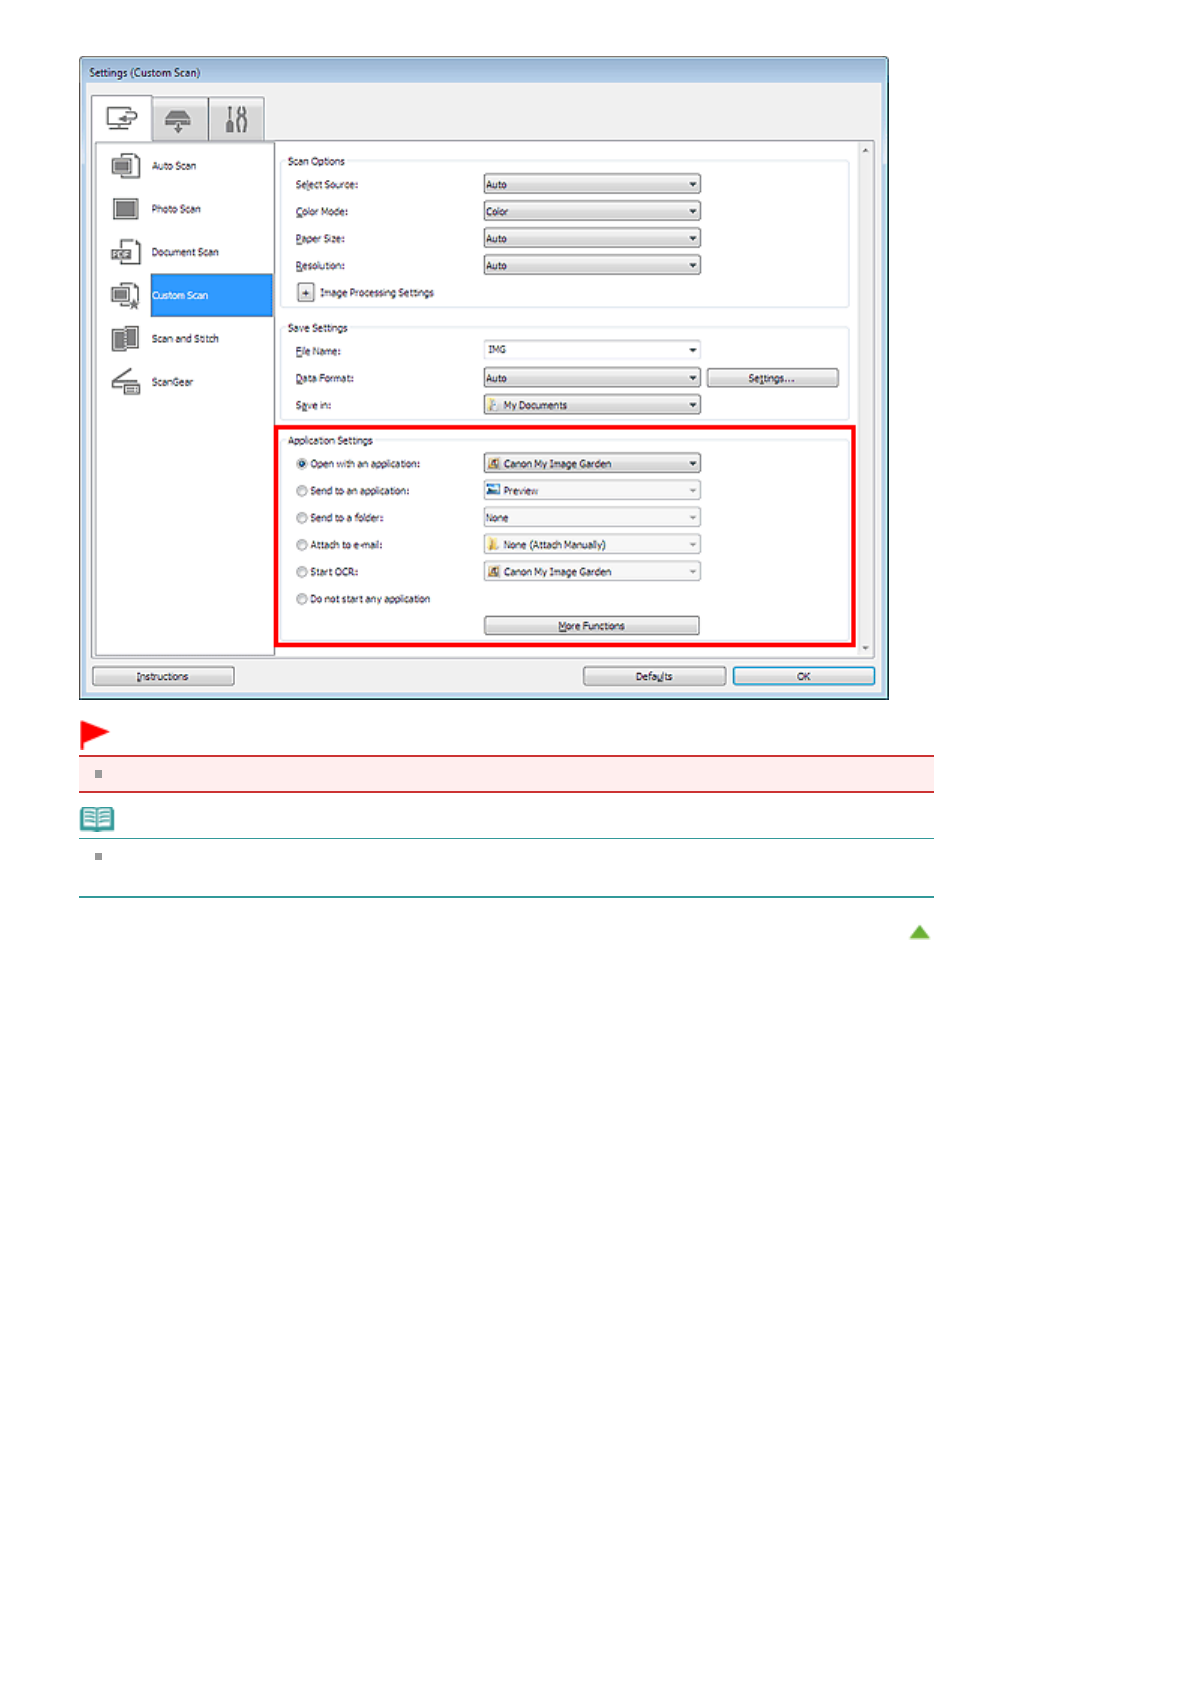This screenshot has width=1190, height=1684.
Task: Click the File Name input field
Action: (x=584, y=350)
